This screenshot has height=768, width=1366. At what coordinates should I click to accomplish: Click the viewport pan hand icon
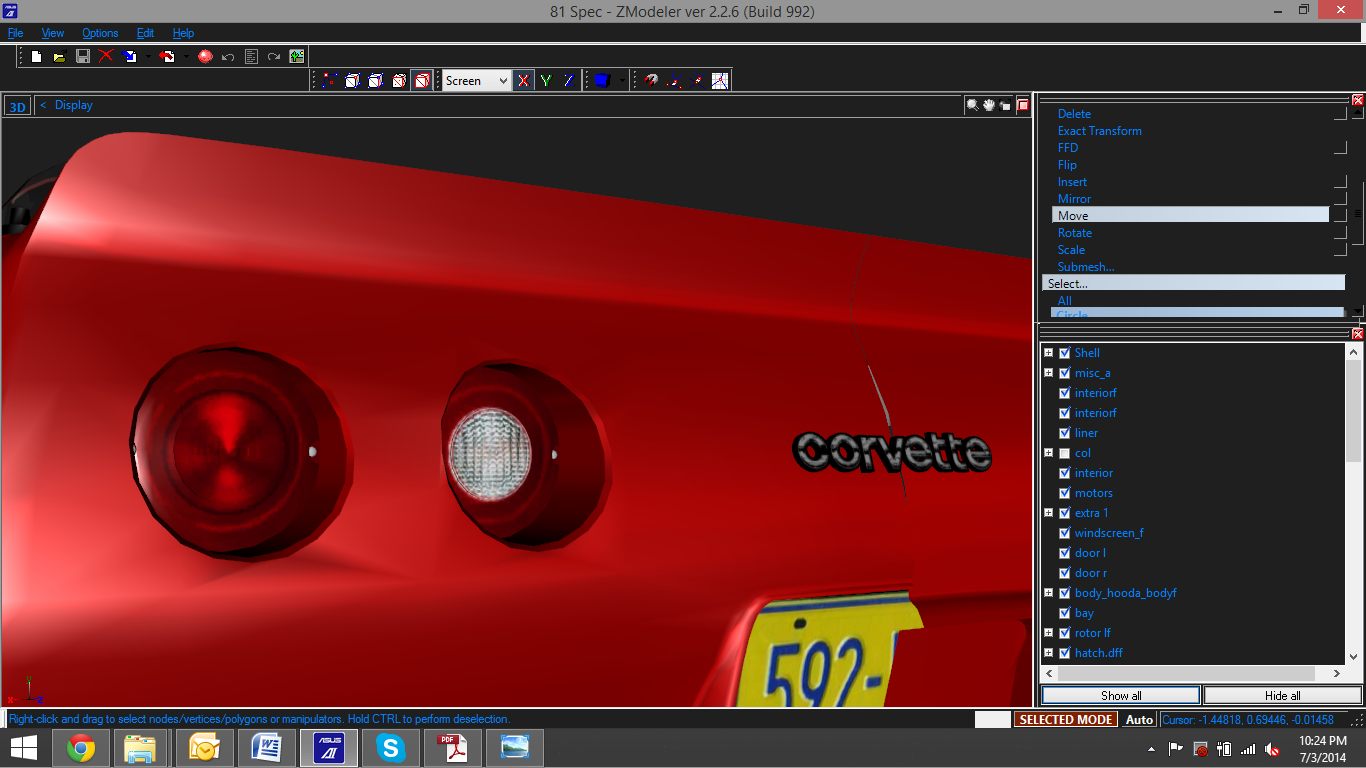point(989,105)
